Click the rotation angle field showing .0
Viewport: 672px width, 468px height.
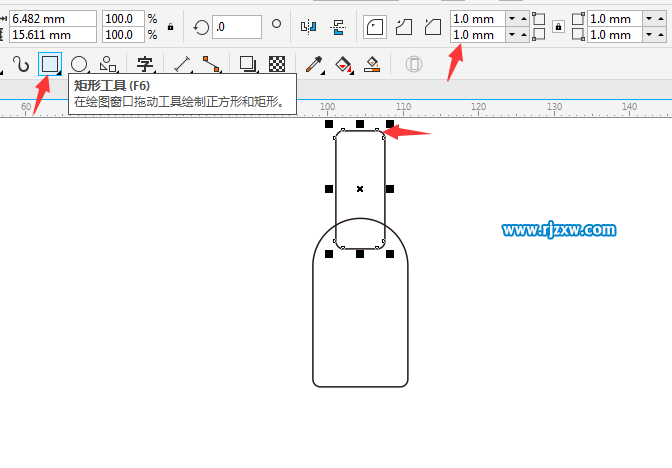237,27
